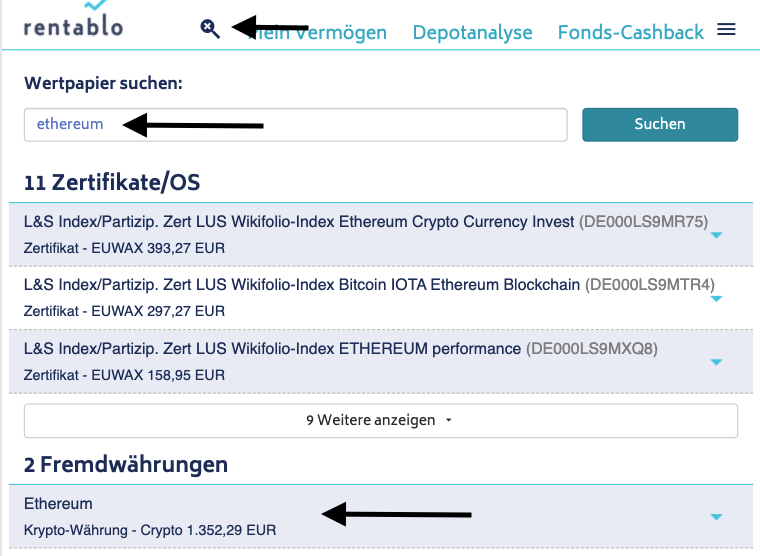Open the Depotanalyse tab

tap(472, 33)
